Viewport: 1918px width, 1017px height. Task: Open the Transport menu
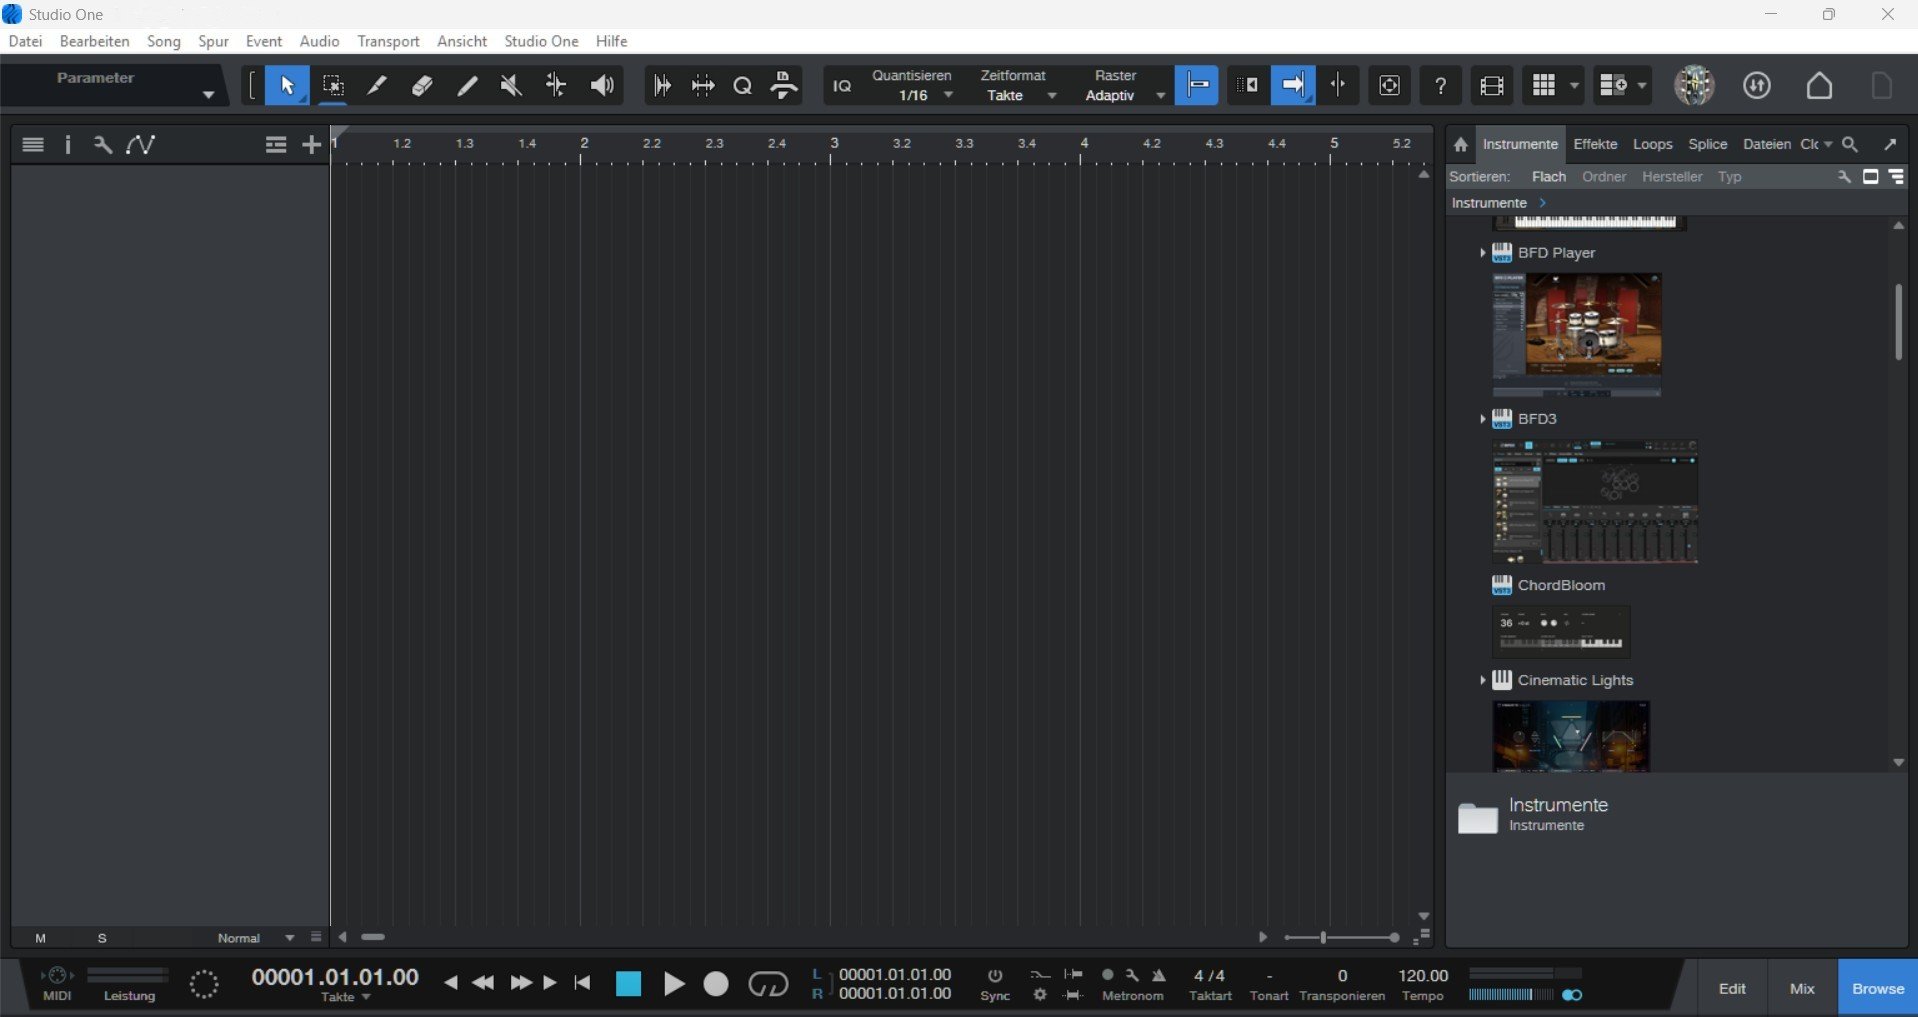[388, 41]
